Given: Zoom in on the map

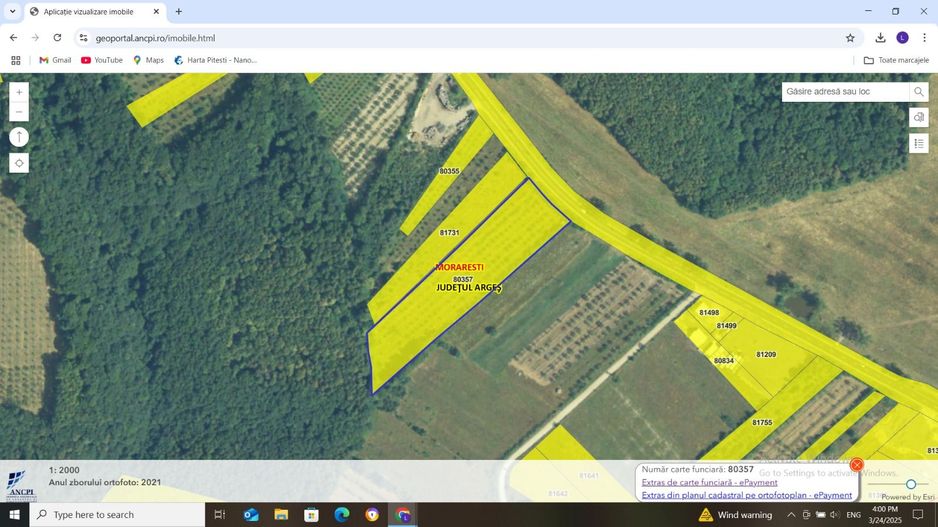Looking at the screenshot, I should pos(19,92).
